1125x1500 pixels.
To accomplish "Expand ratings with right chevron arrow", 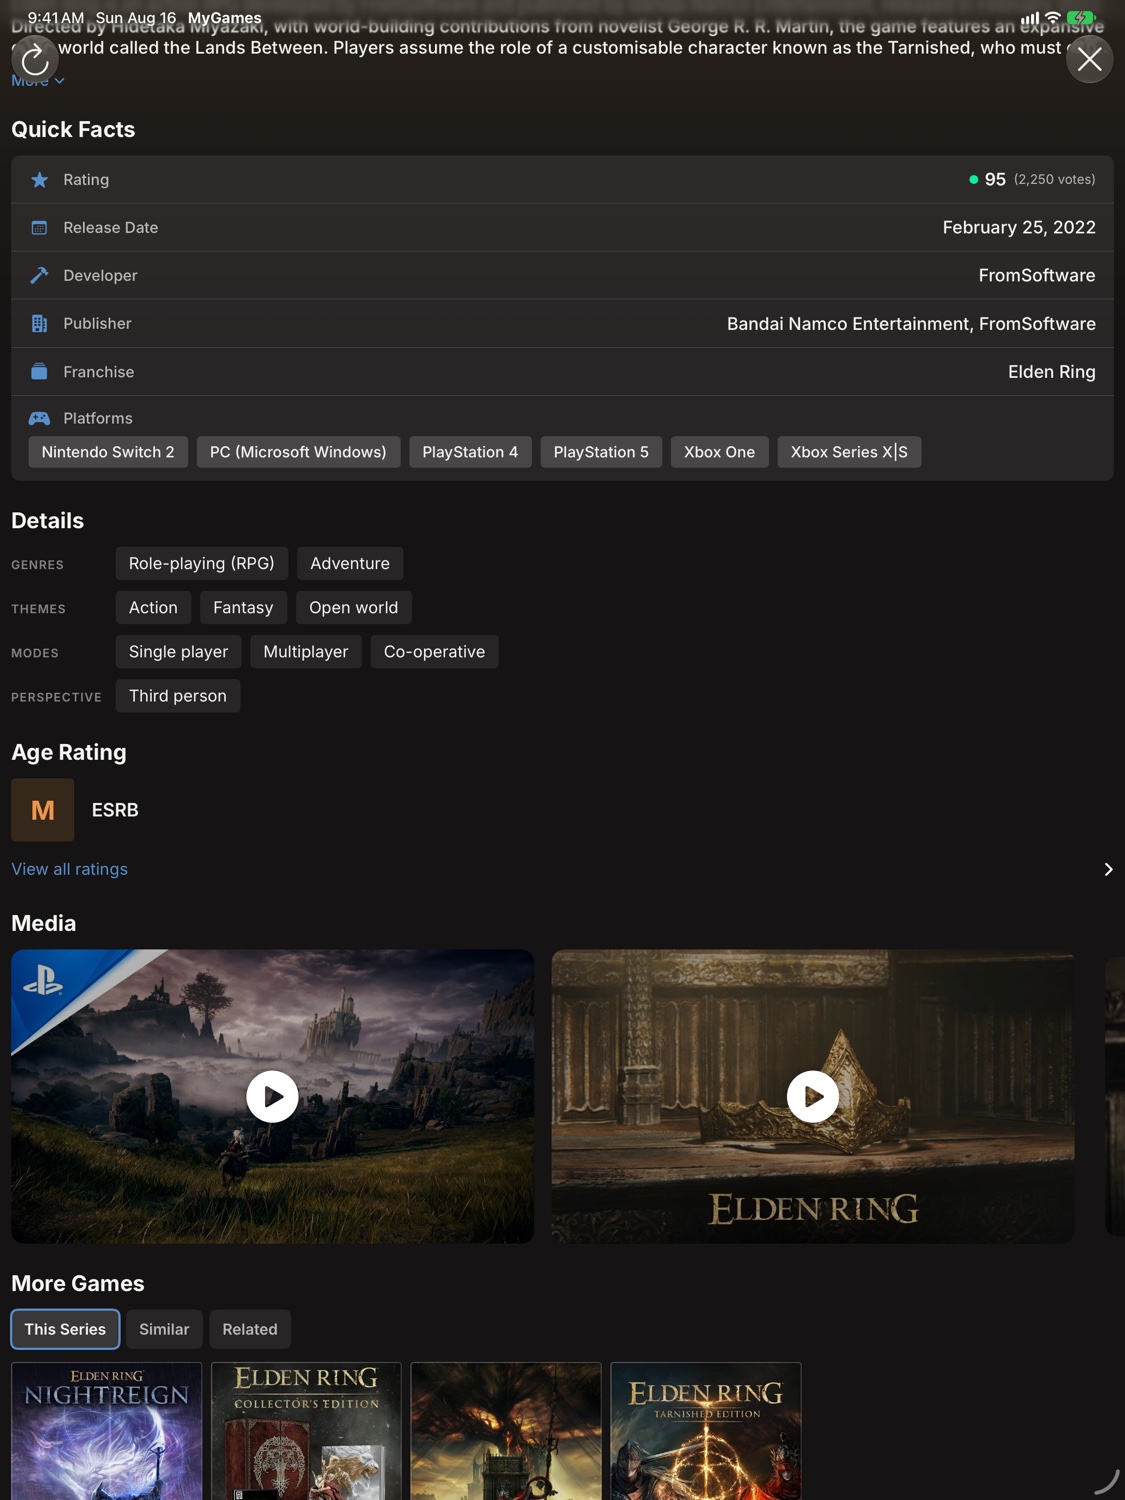I will [1107, 869].
